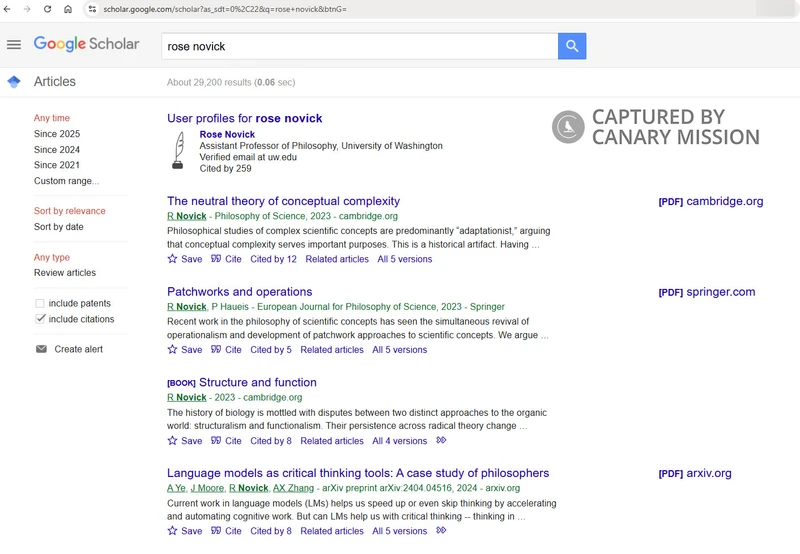This screenshot has width=800, height=554.
Task: Click star icon to save 'Language models' result
Action: [172, 531]
